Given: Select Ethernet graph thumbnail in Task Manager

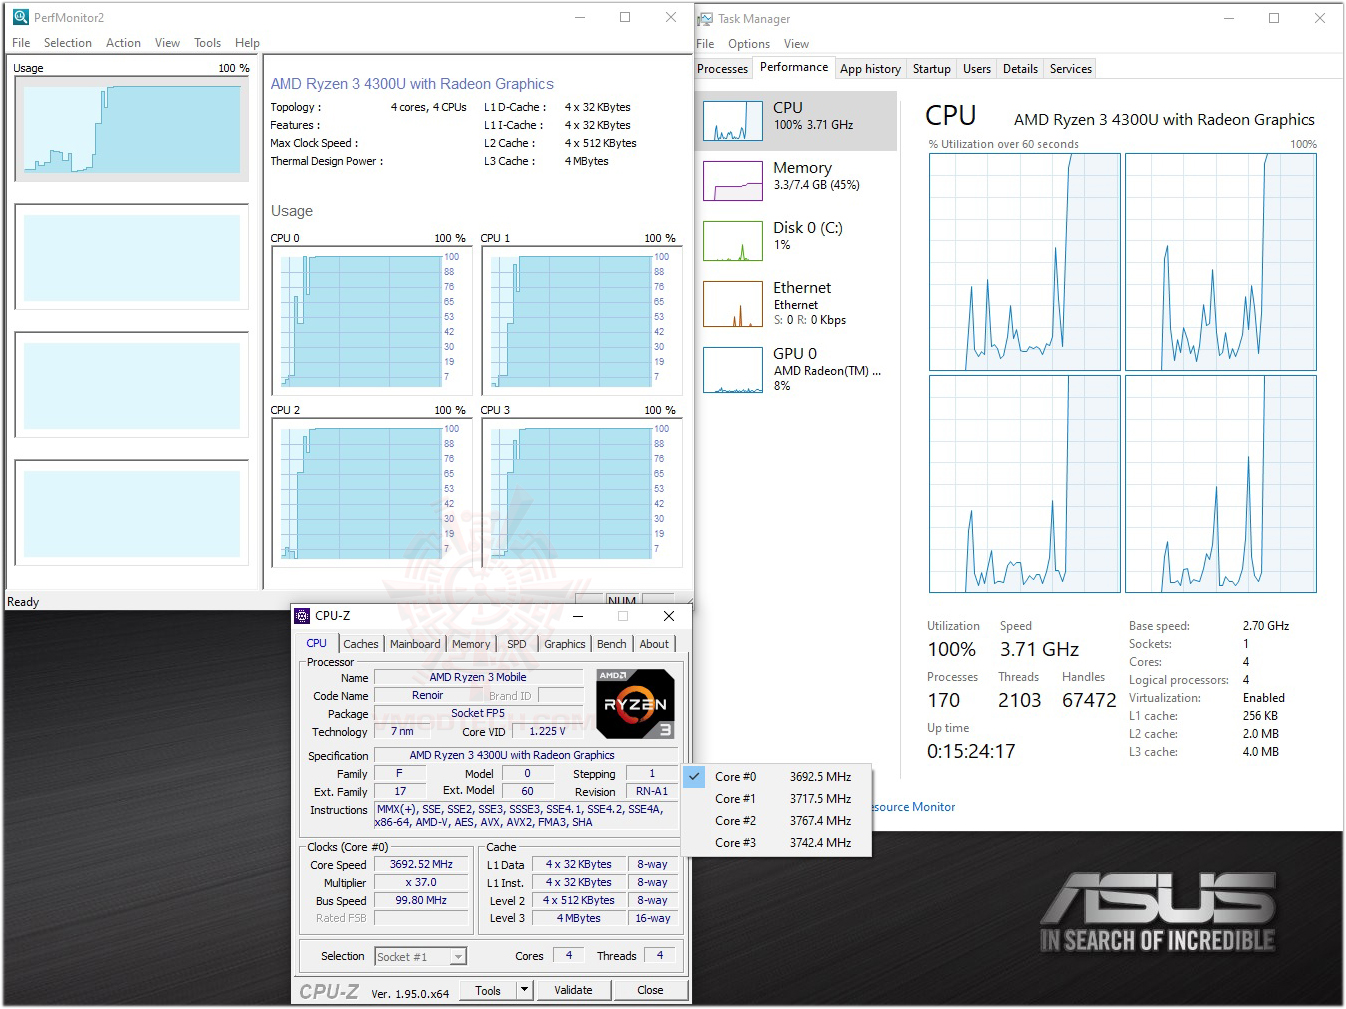Looking at the screenshot, I should pyautogui.click(x=733, y=304).
